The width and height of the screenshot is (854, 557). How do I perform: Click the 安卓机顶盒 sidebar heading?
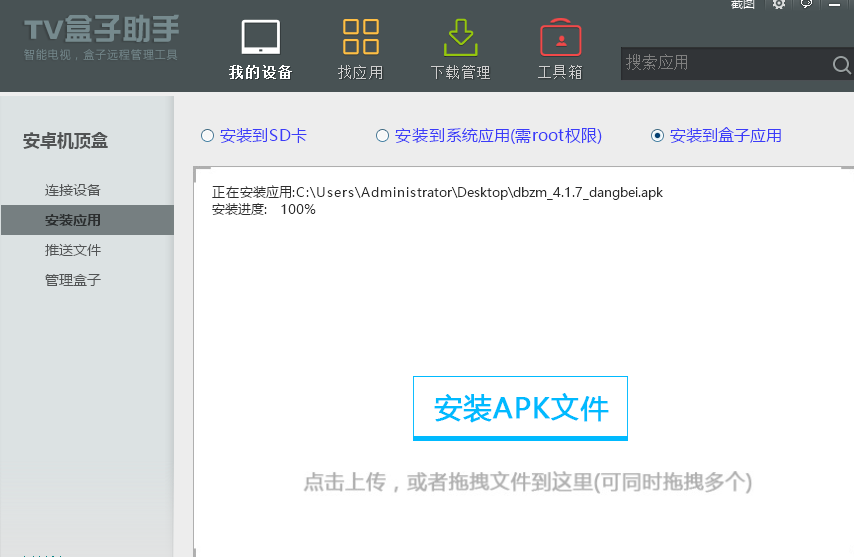(x=65, y=142)
